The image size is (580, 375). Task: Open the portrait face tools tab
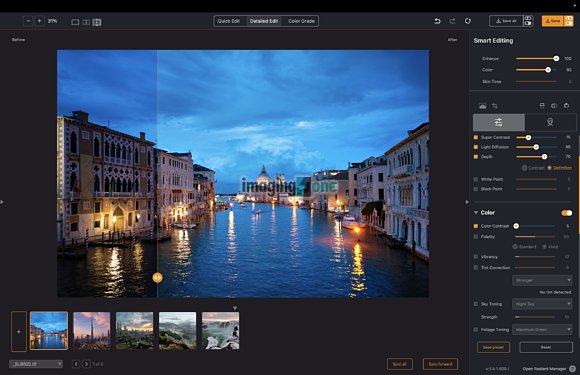coord(550,122)
